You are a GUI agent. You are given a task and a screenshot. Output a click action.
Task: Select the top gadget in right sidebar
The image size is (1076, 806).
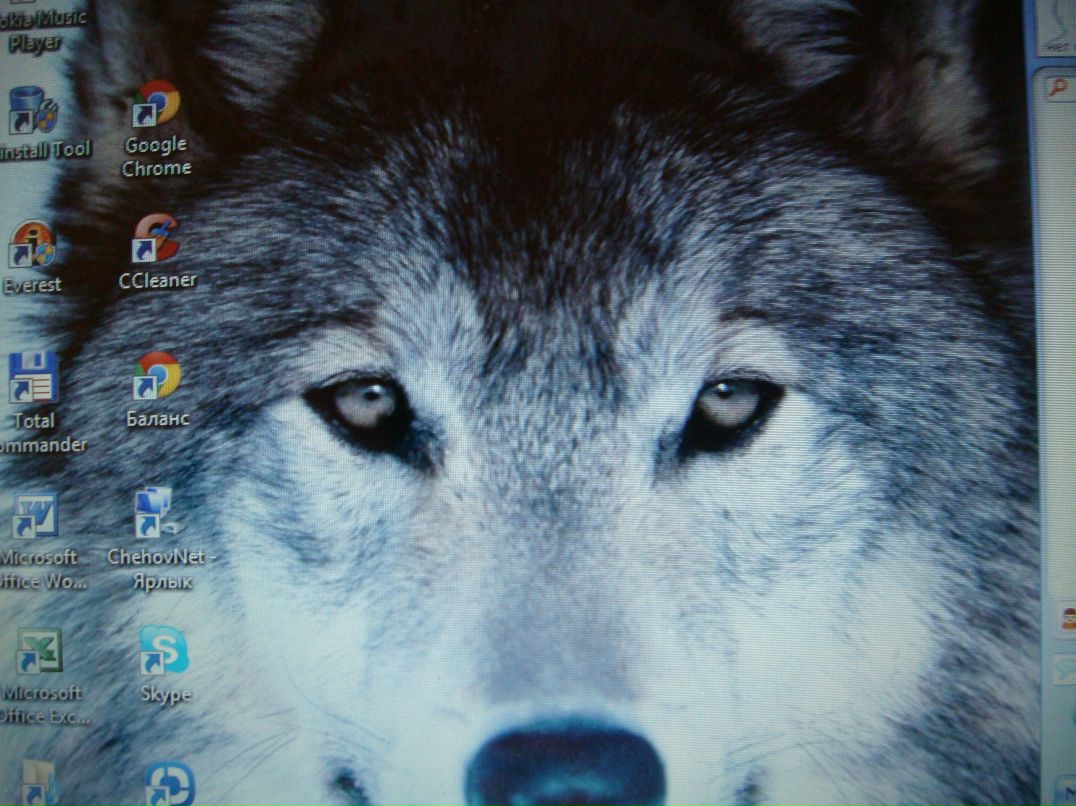click(1057, 30)
